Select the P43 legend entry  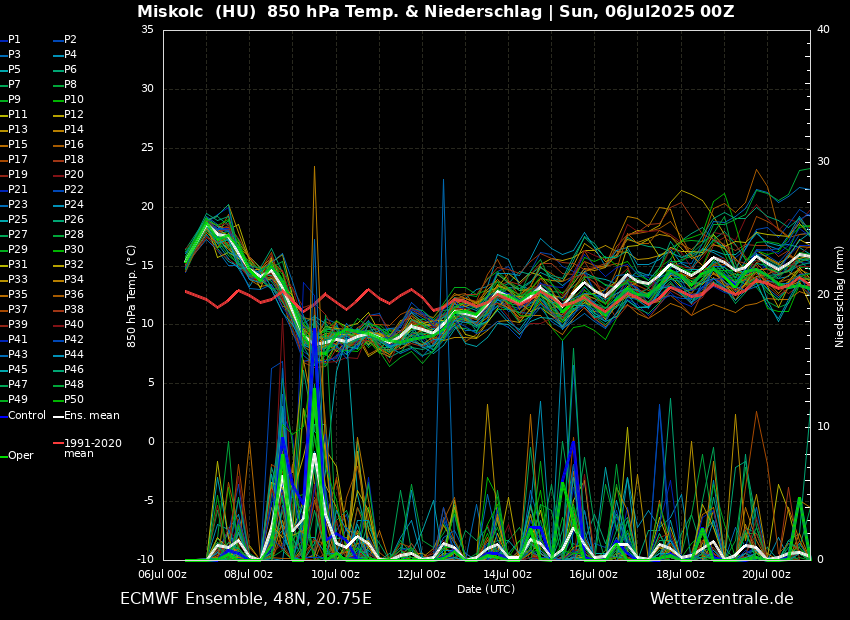click(x=18, y=355)
